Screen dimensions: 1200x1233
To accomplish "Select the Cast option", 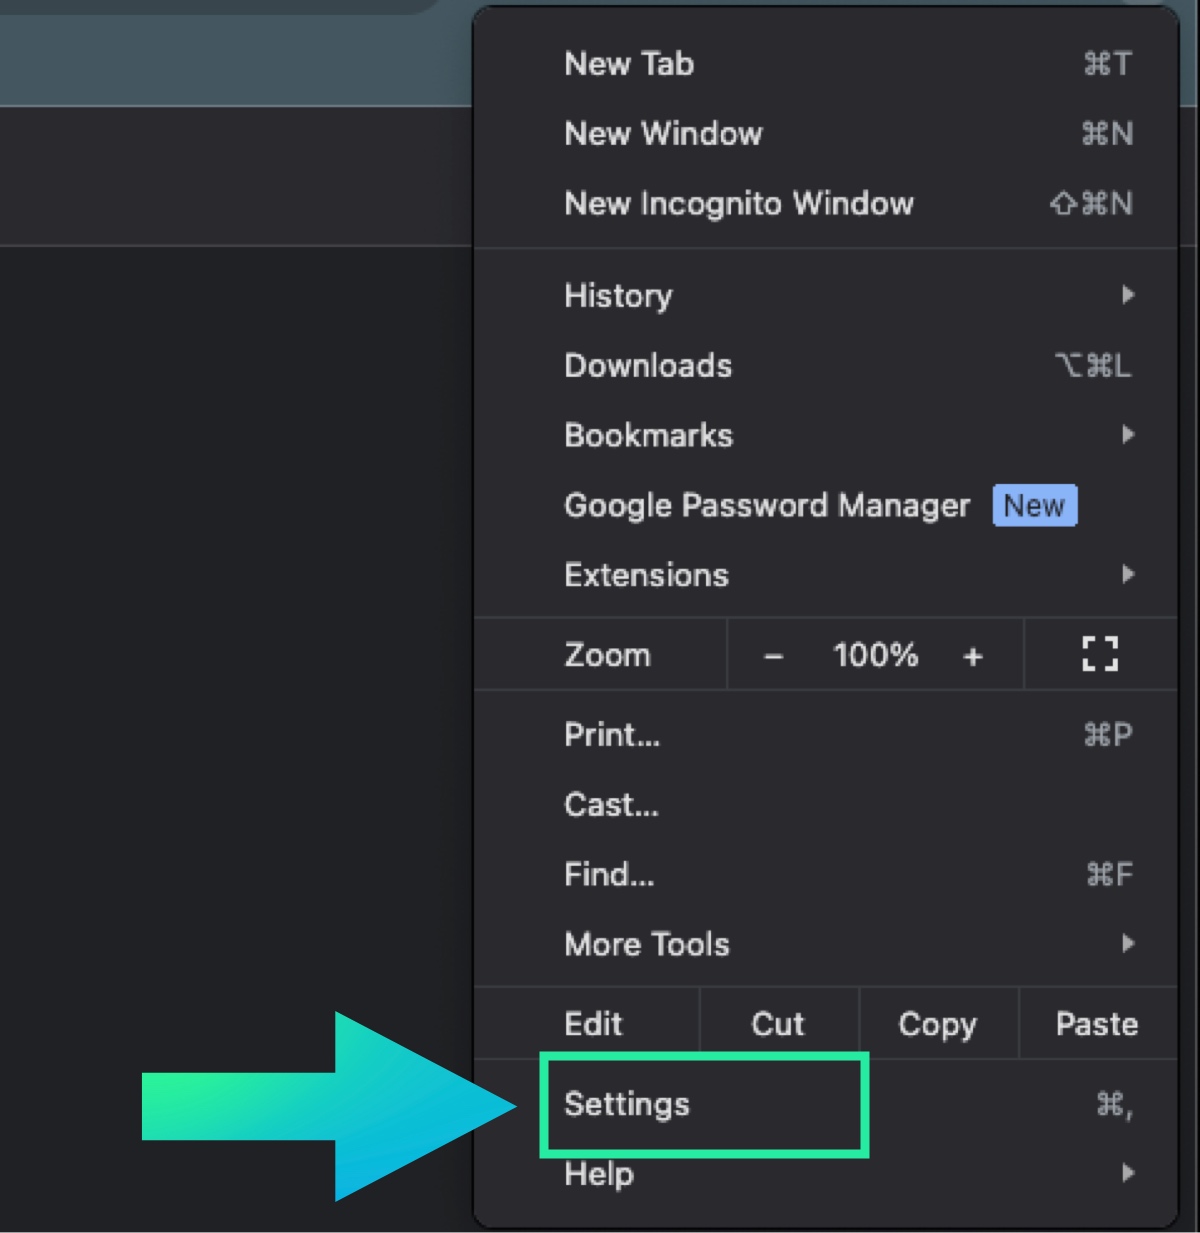I will coord(611,805).
